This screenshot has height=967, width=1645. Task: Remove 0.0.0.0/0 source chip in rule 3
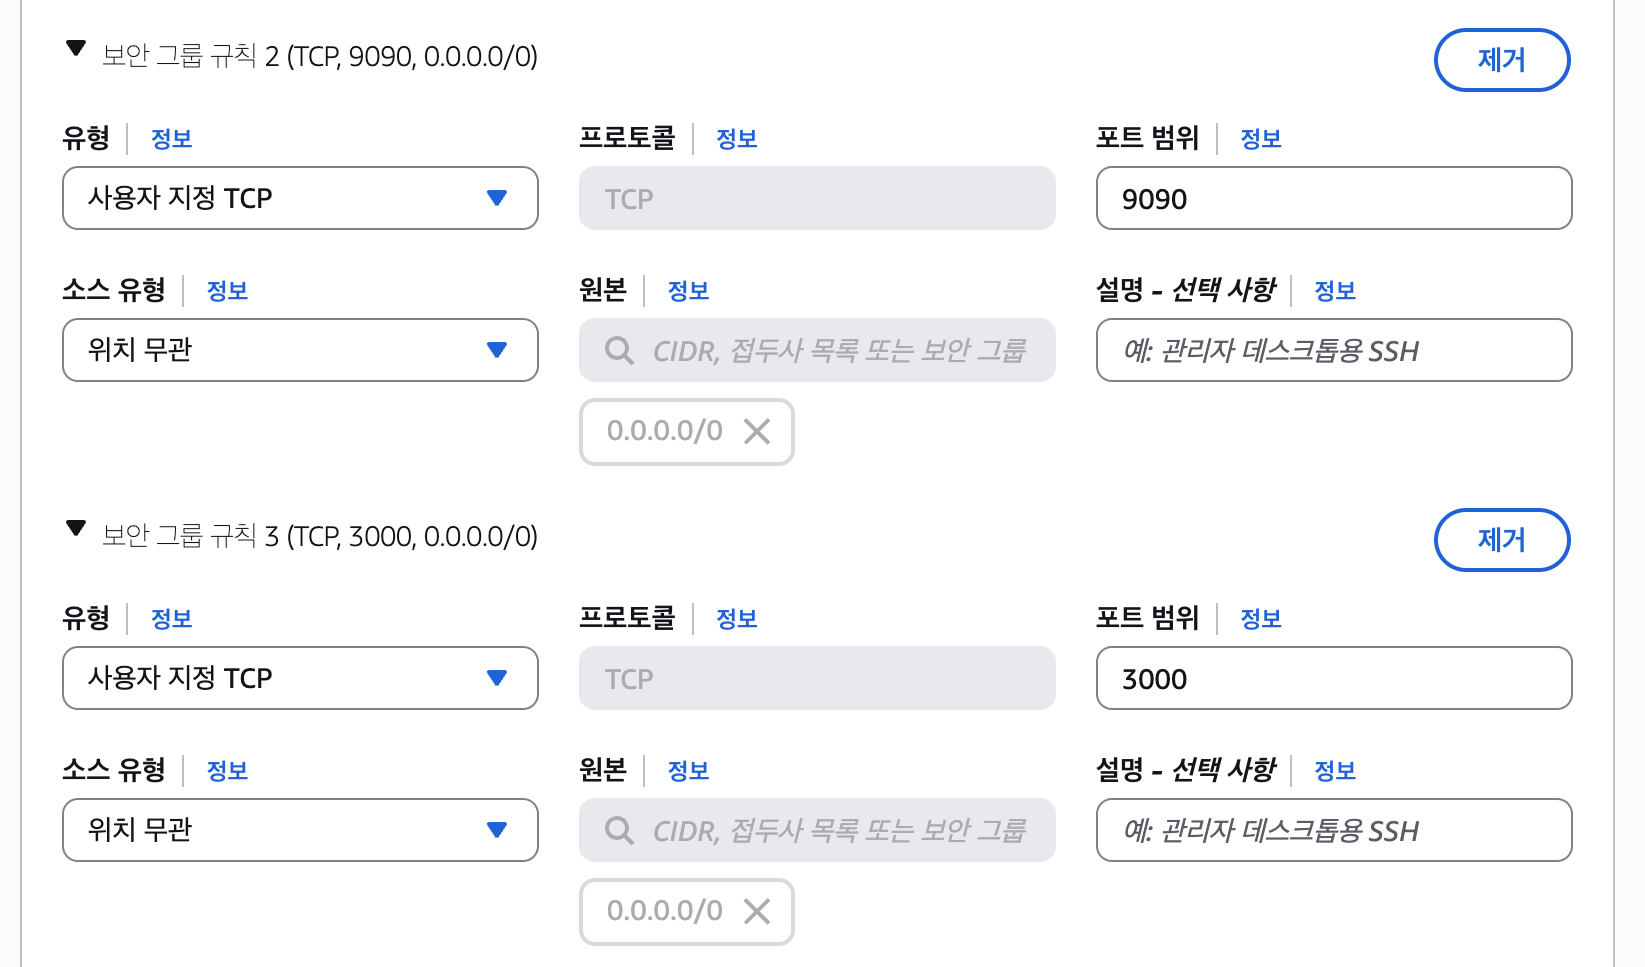coord(757,911)
